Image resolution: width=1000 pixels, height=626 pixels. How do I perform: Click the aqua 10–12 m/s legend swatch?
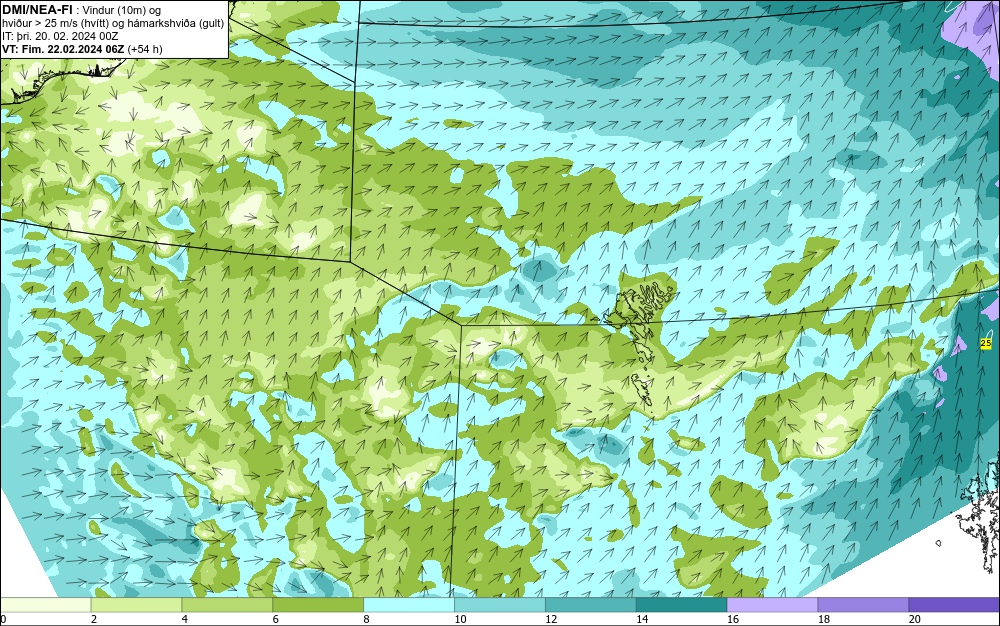point(500,605)
